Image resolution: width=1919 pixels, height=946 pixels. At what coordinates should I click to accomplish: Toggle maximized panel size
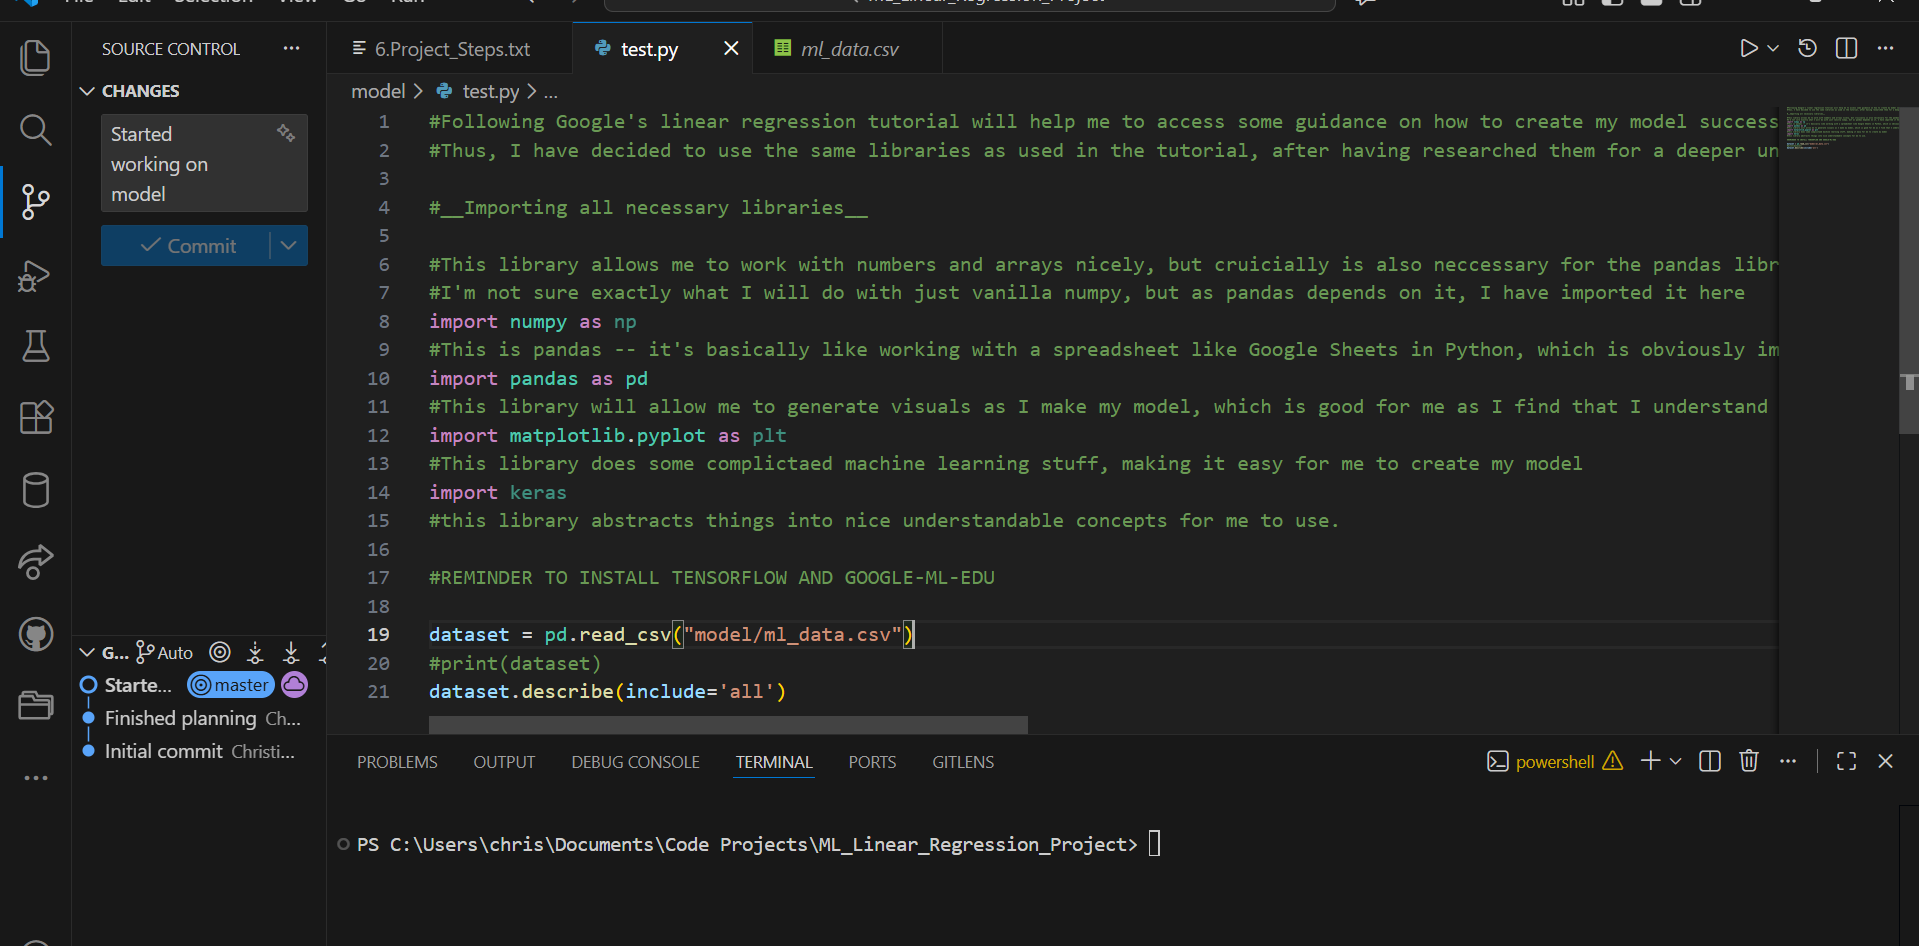[1846, 762]
